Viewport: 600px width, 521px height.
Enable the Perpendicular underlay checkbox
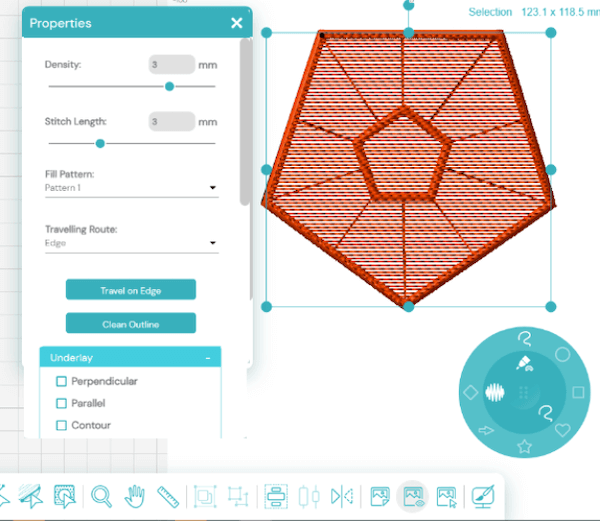[62, 381]
